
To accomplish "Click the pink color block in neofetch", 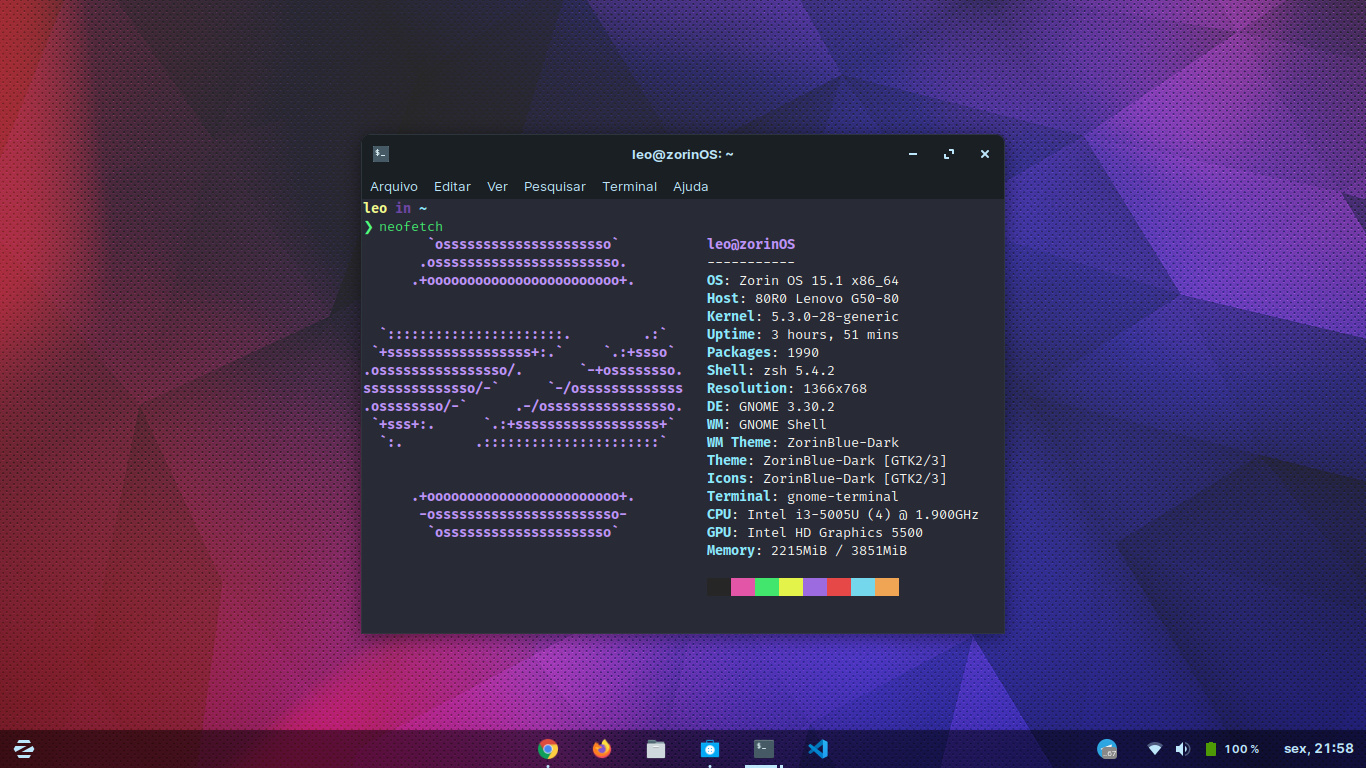I will pyautogui.click(x=743, y=587).
